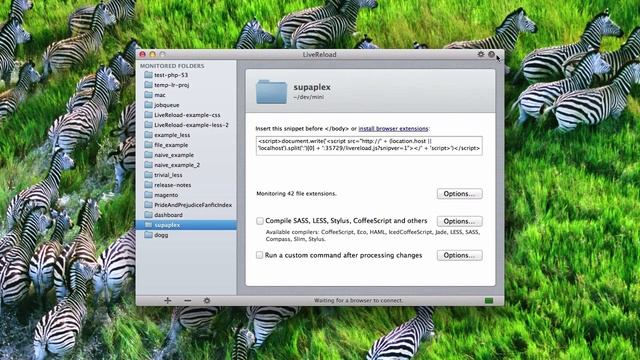The height and width of the screenshot is (360, 640).
Task: Click inside the script snippet text field
Action: coord(369,145)
